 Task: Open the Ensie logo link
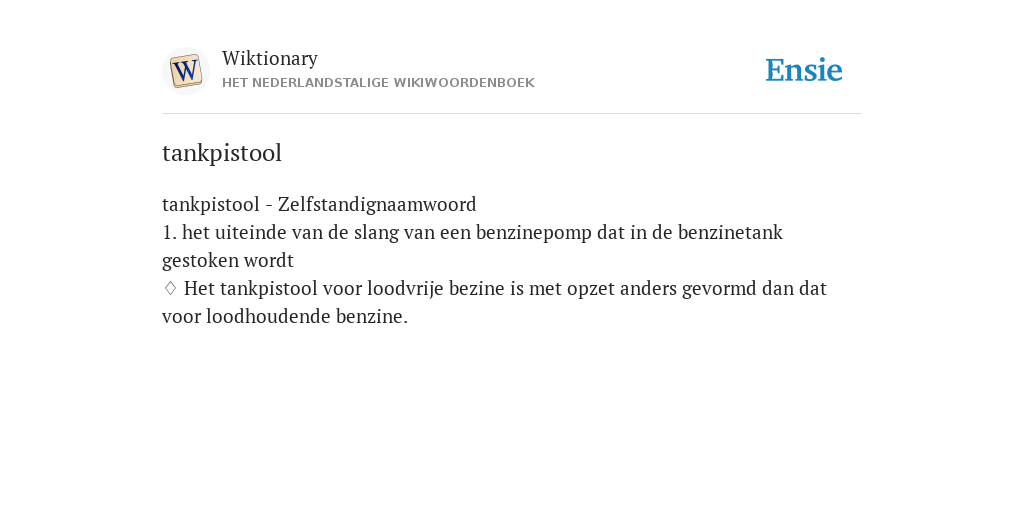click(804, 70)
